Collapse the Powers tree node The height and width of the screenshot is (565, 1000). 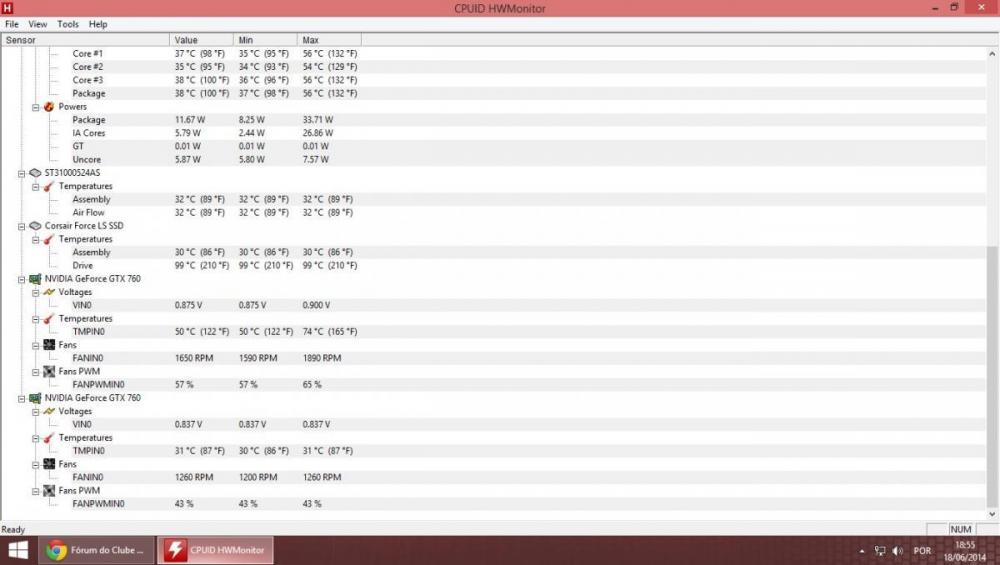coord(35,107)
